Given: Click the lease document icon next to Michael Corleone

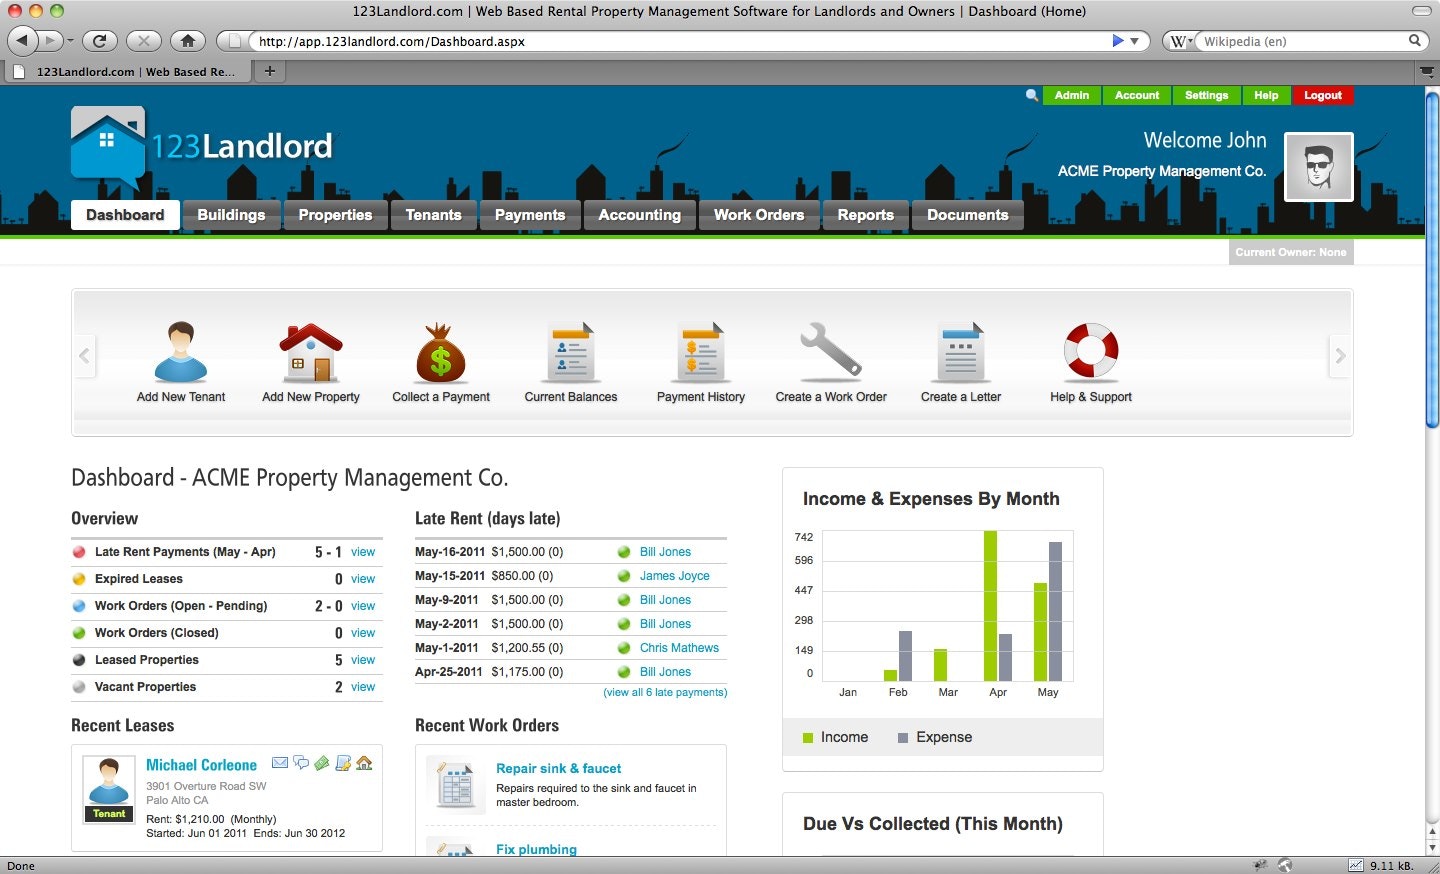Looking at the screenshot, I should pyautogui.click(x=343, y=763).
